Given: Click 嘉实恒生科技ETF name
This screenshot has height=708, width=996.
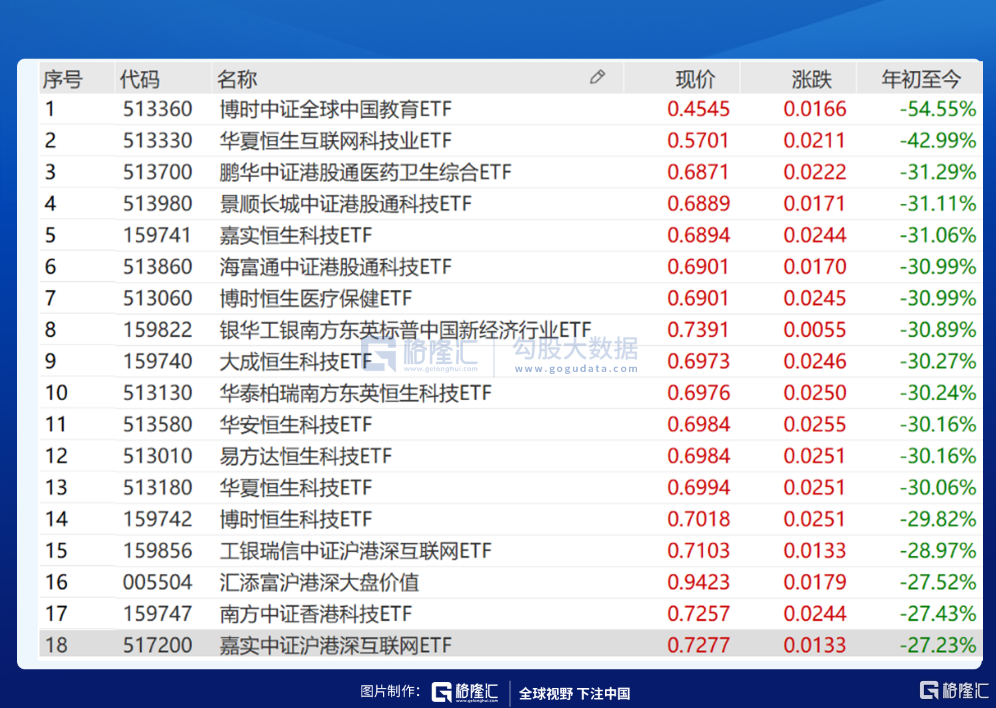Looking at the screenshot, I should point(295,235).
